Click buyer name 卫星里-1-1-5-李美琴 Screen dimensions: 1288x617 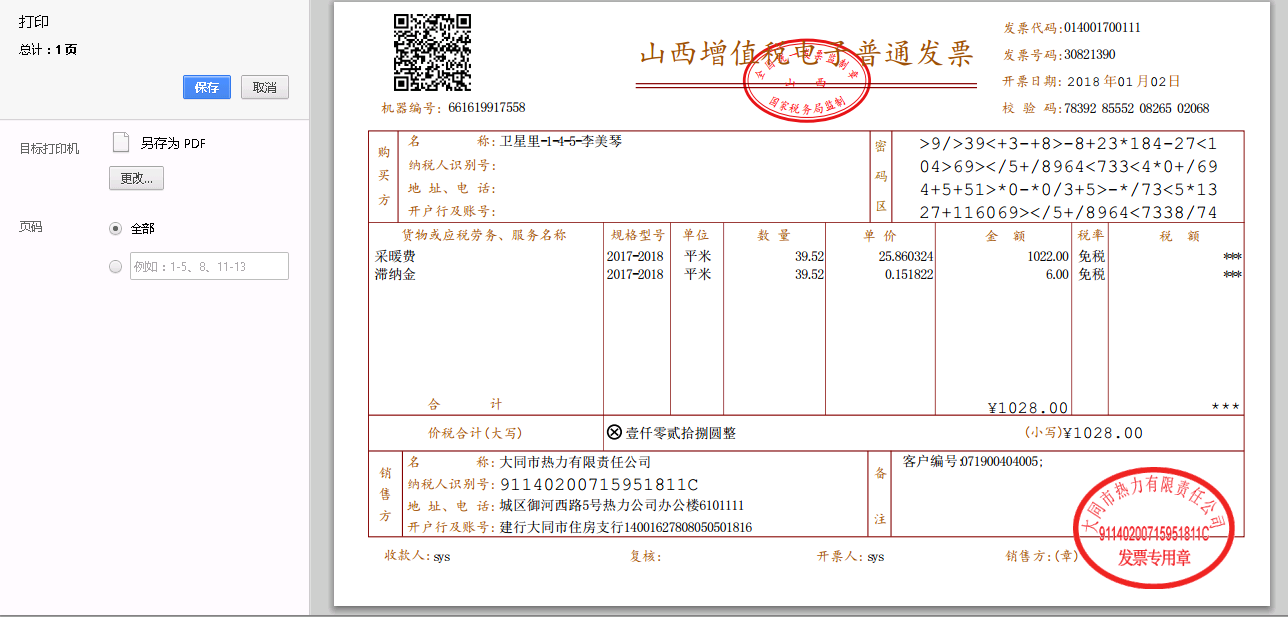[561, 142]
